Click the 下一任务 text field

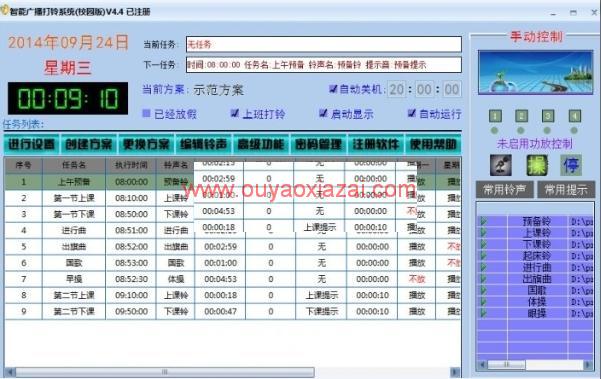[x=324, y=65]
